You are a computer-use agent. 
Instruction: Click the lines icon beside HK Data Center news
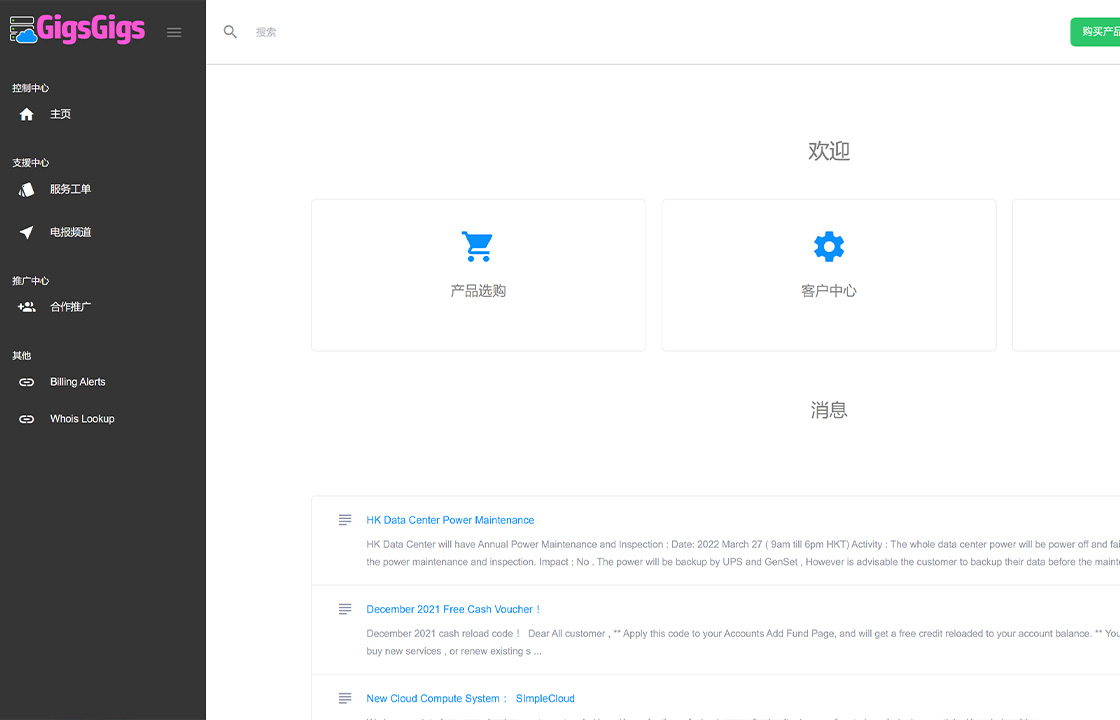[x=345, y=520]
